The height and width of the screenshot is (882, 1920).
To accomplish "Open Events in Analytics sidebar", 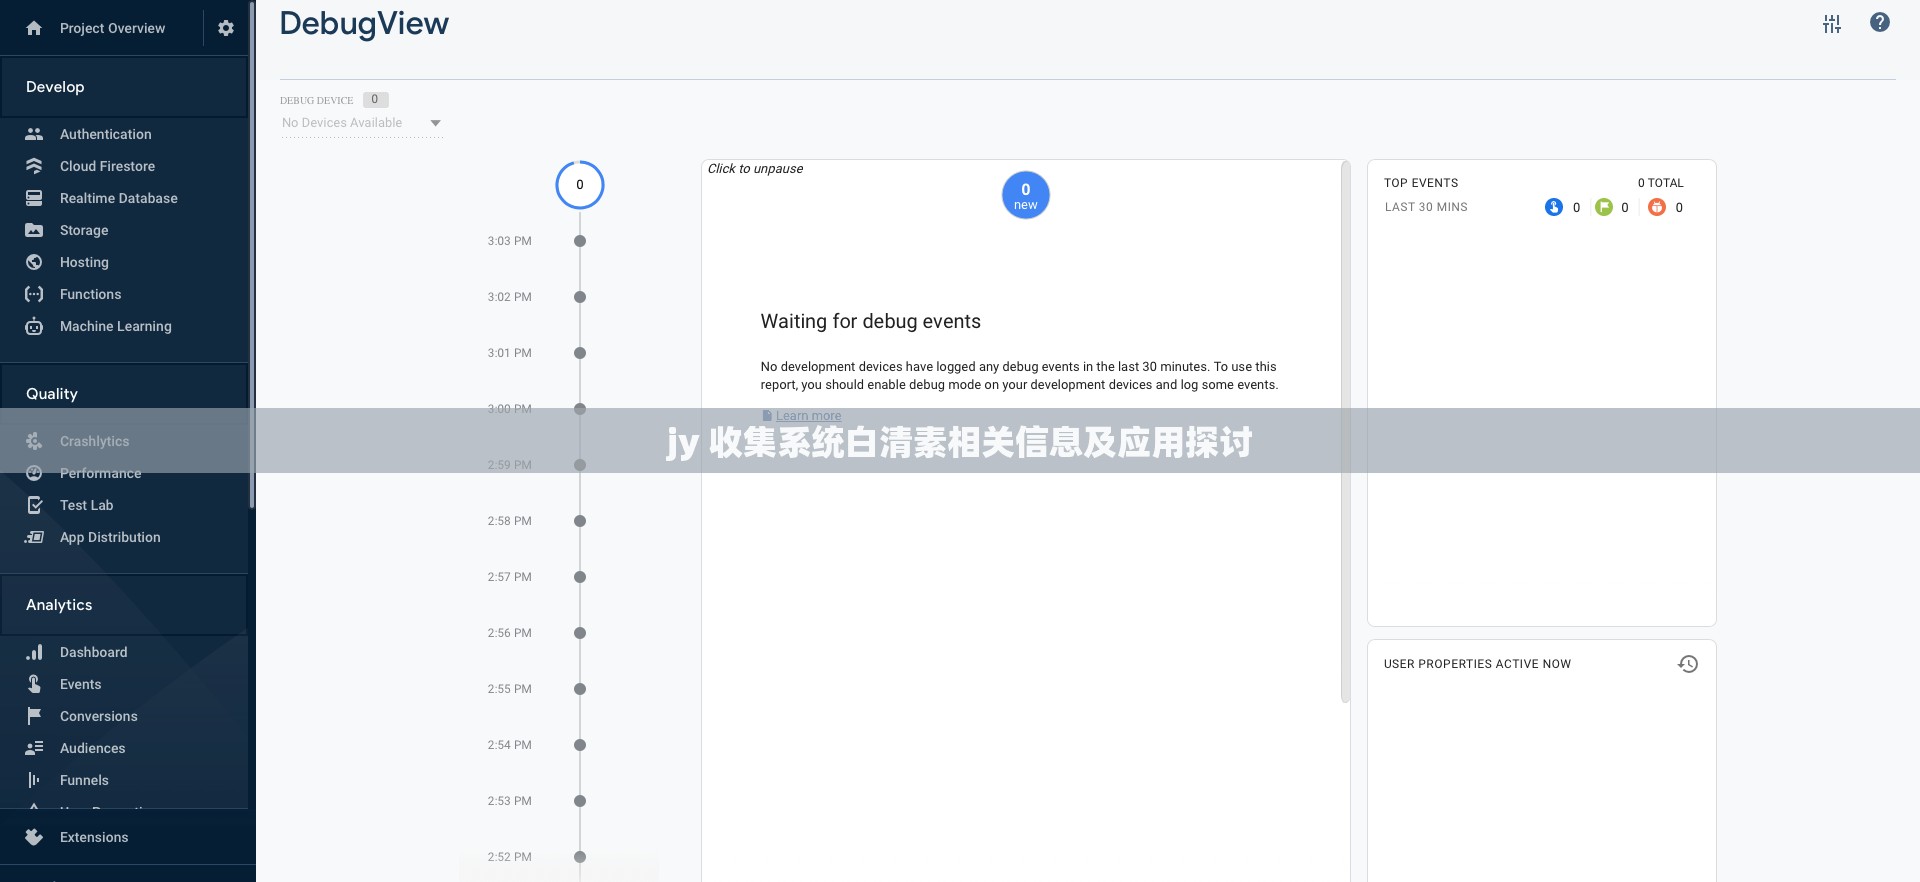I will 80,684.
